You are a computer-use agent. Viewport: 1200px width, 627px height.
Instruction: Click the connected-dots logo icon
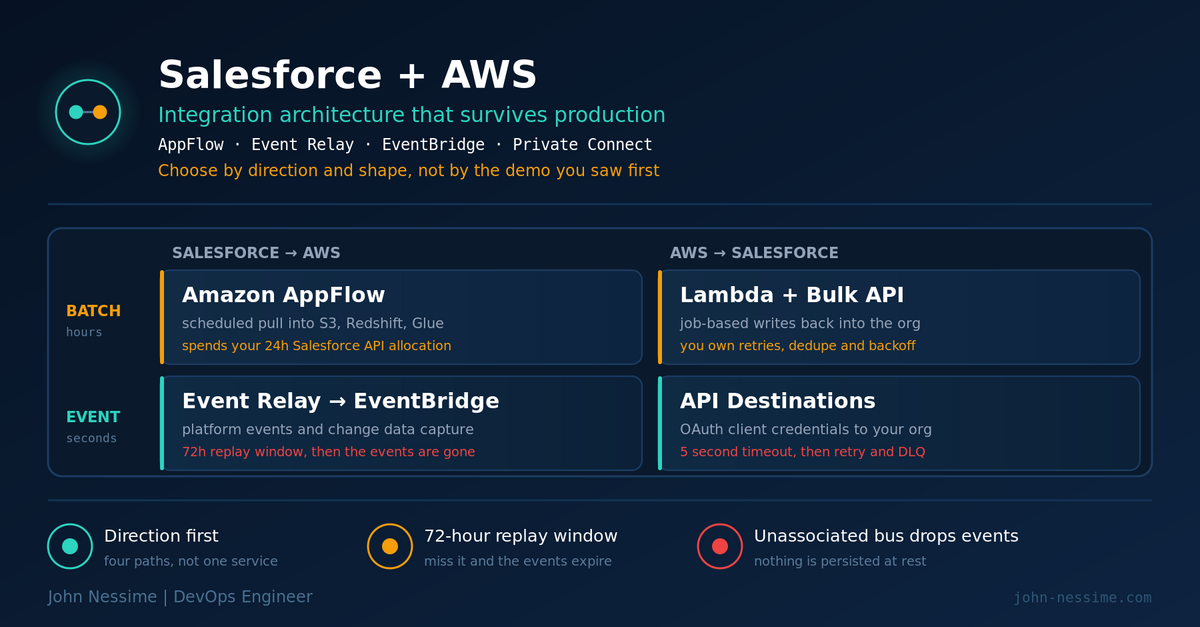point(88,112)
